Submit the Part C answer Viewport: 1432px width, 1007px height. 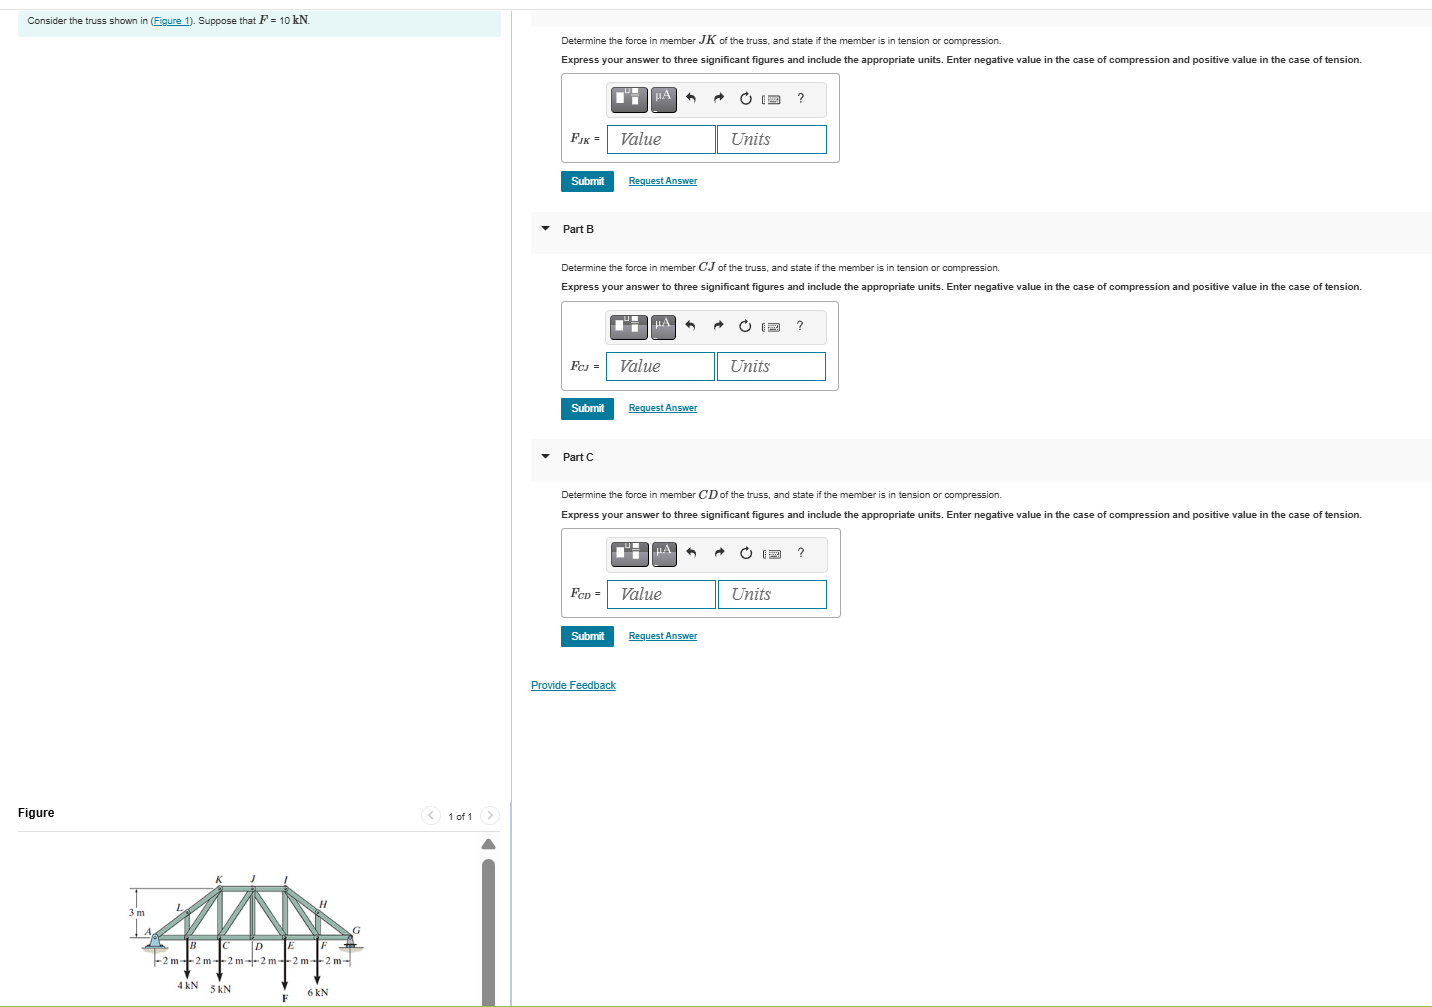pos(587,636)
